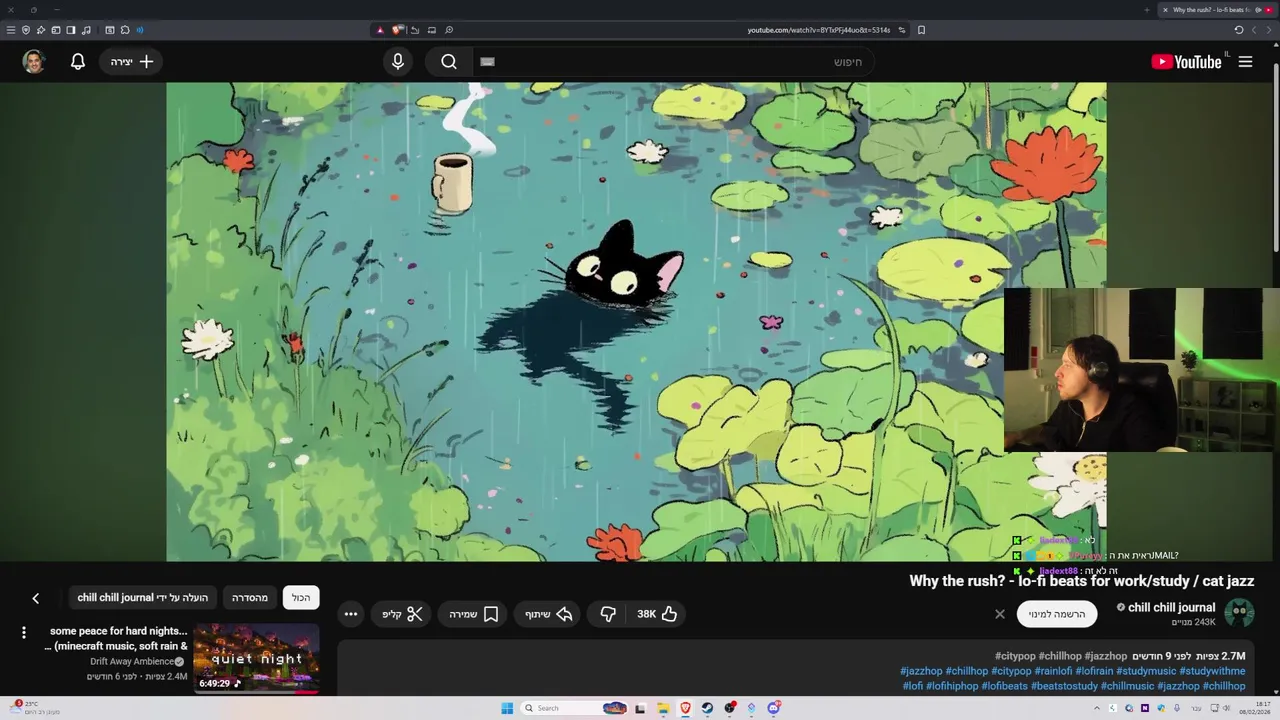Create a clip with the scissors (קליפ) button
This screenshot has height=720, width=1280.
[x=403, y=614]
